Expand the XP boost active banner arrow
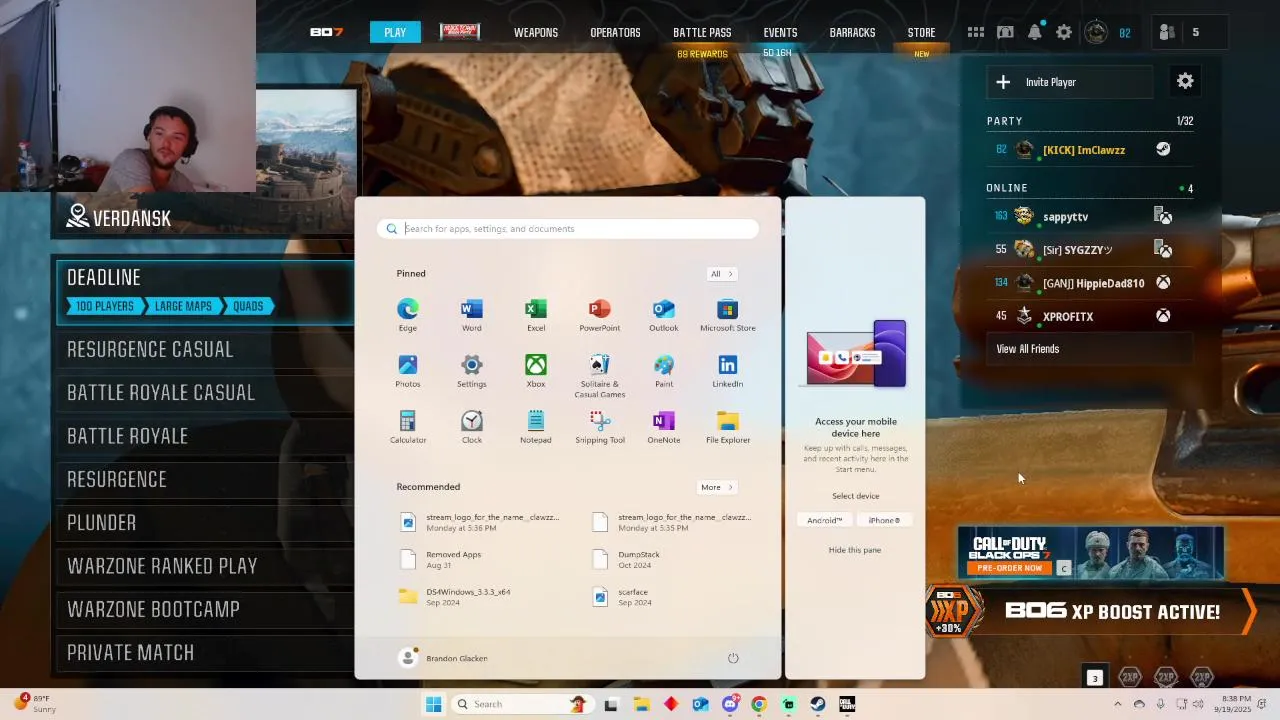1280x720 pixels. tap(1248, 612)
